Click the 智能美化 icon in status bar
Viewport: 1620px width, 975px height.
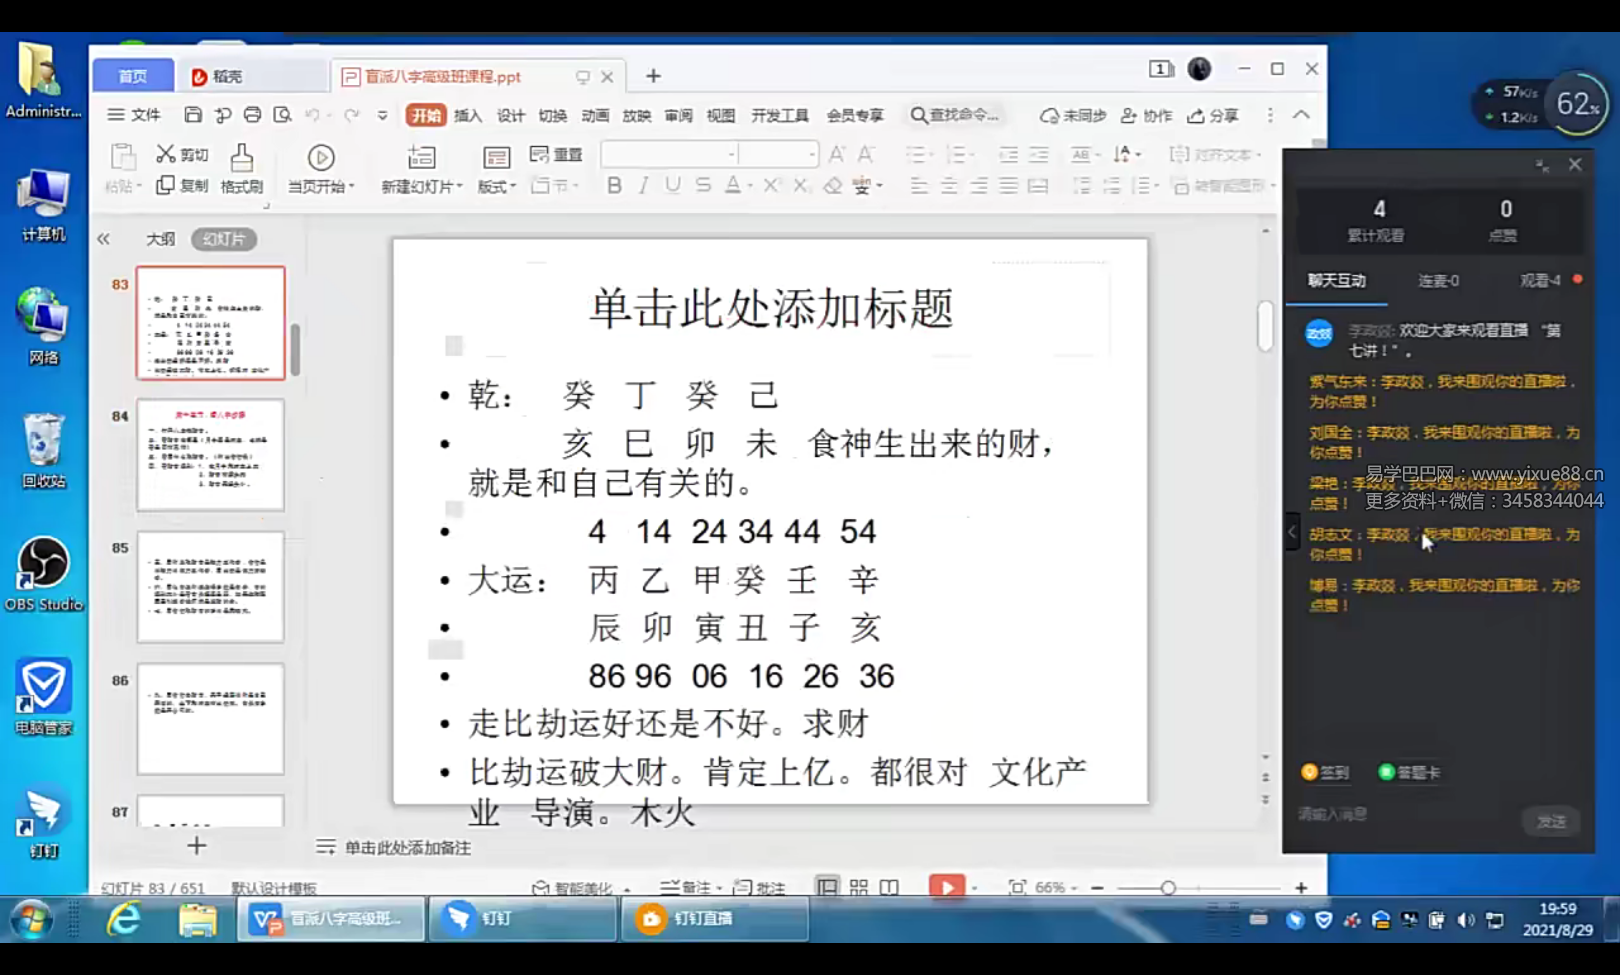pyautogui.click(x=575, y=887)
